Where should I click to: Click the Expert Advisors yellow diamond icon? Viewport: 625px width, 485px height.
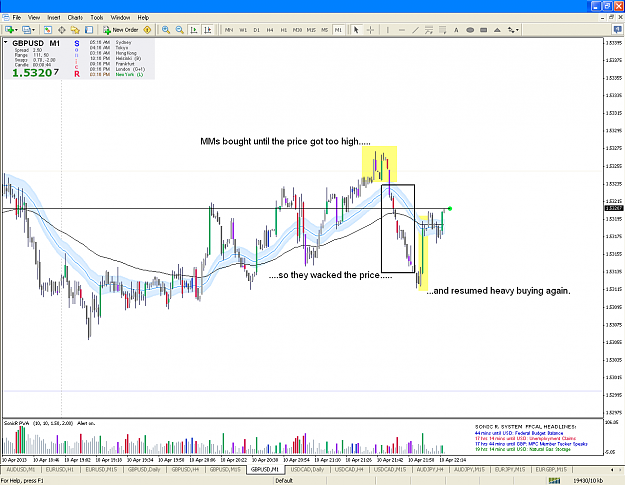(147, 30)
